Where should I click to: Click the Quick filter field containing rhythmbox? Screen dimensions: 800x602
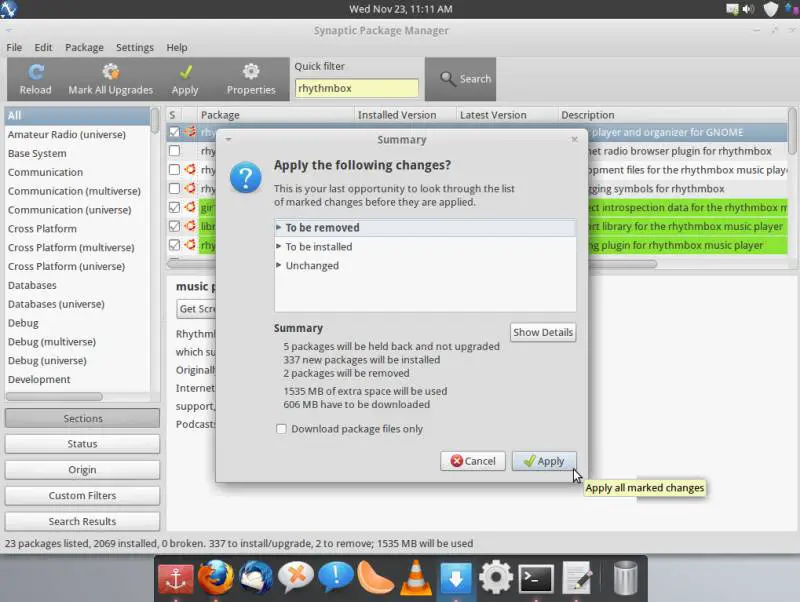pos(357,88)
